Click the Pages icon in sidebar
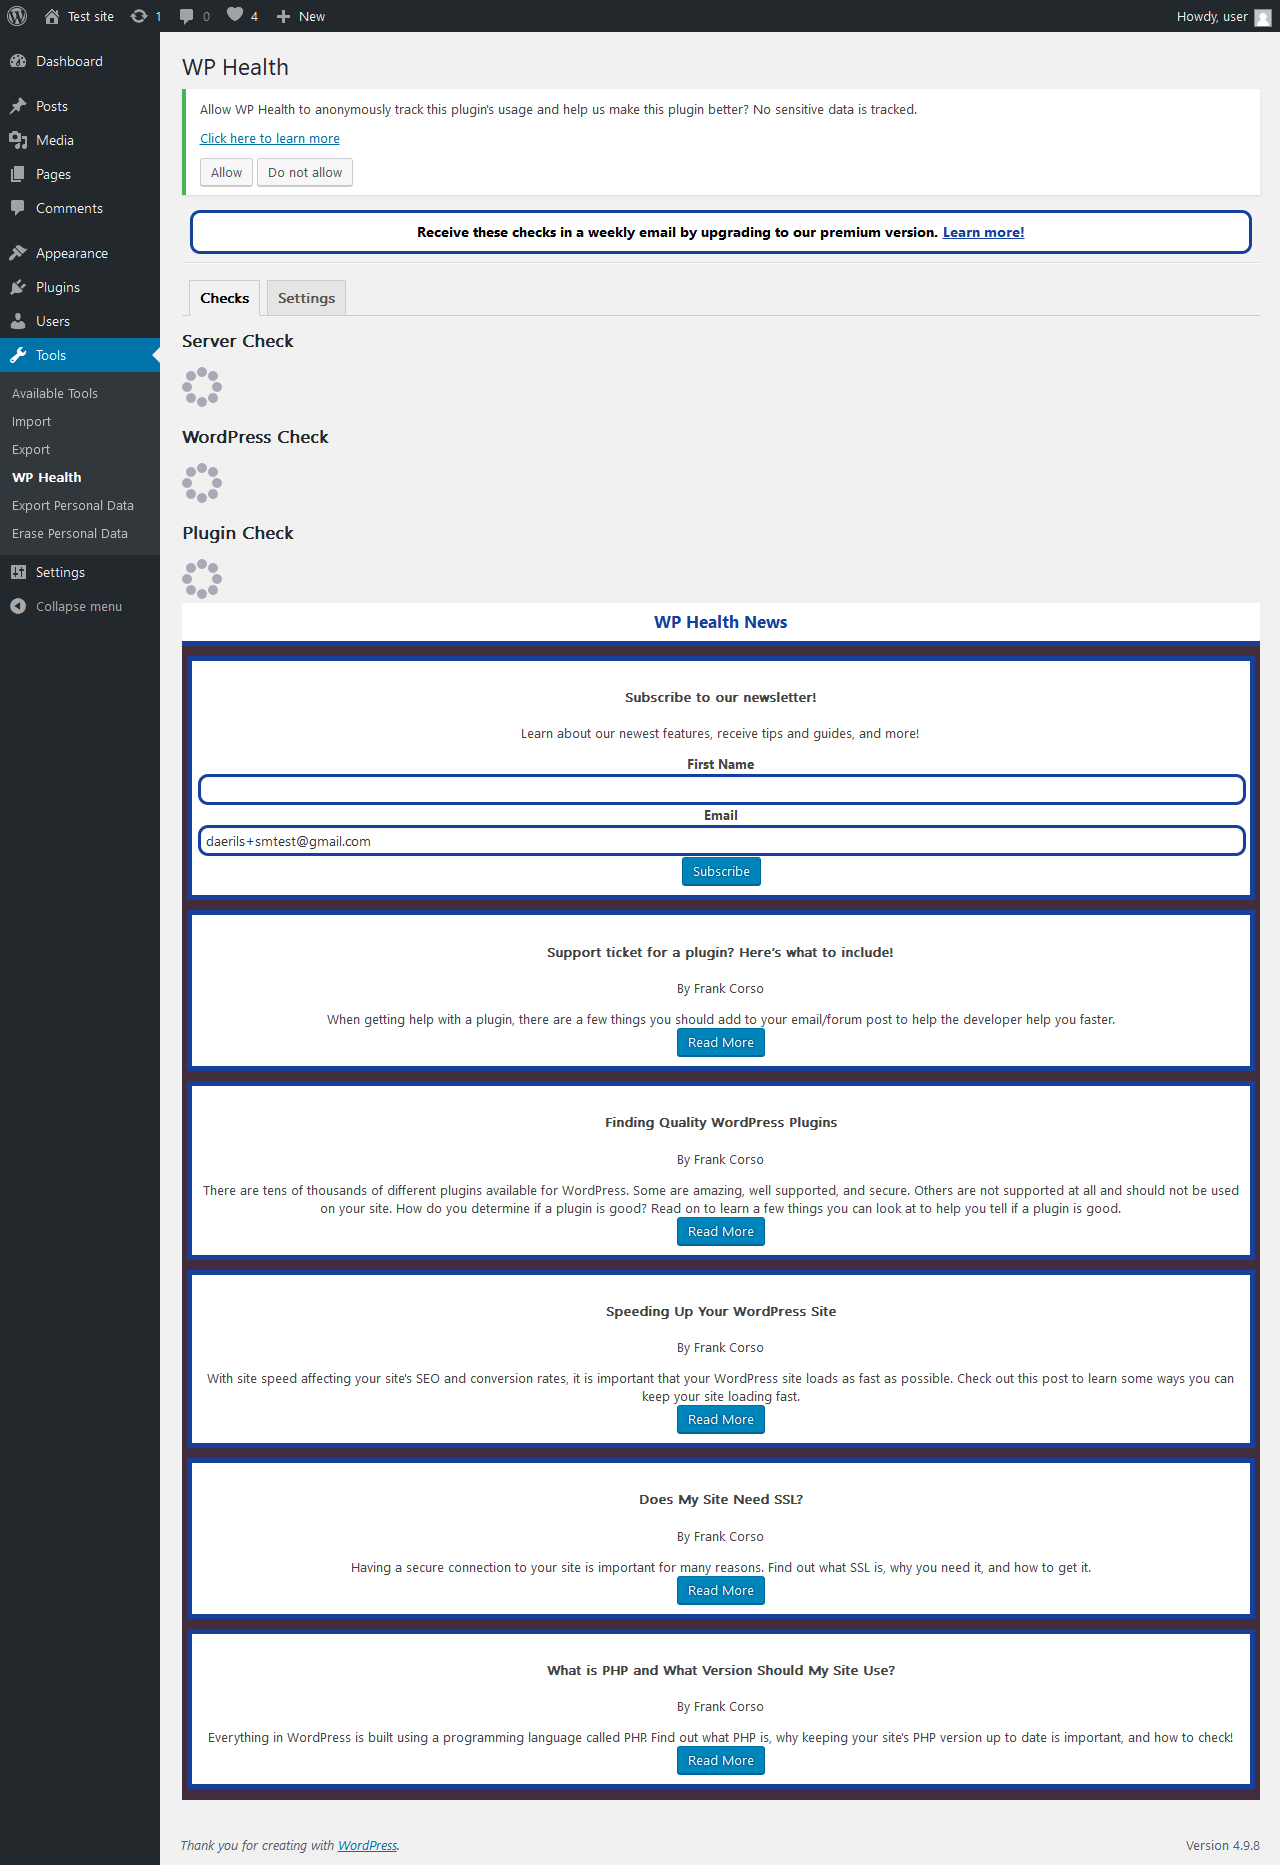1280x1865 pixels. (18, 174)
